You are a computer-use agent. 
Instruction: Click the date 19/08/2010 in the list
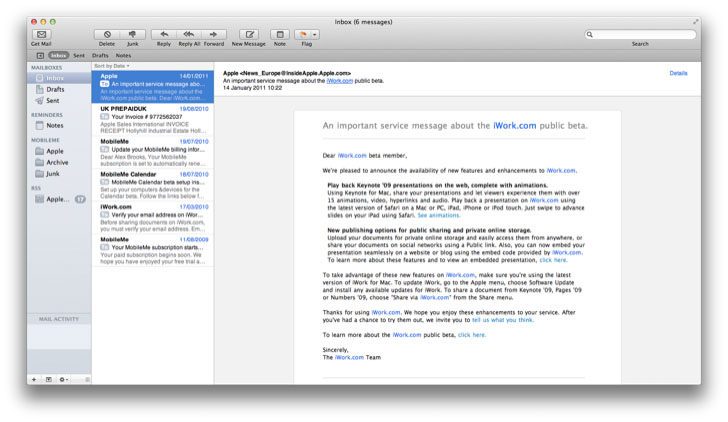pos(194,109)
